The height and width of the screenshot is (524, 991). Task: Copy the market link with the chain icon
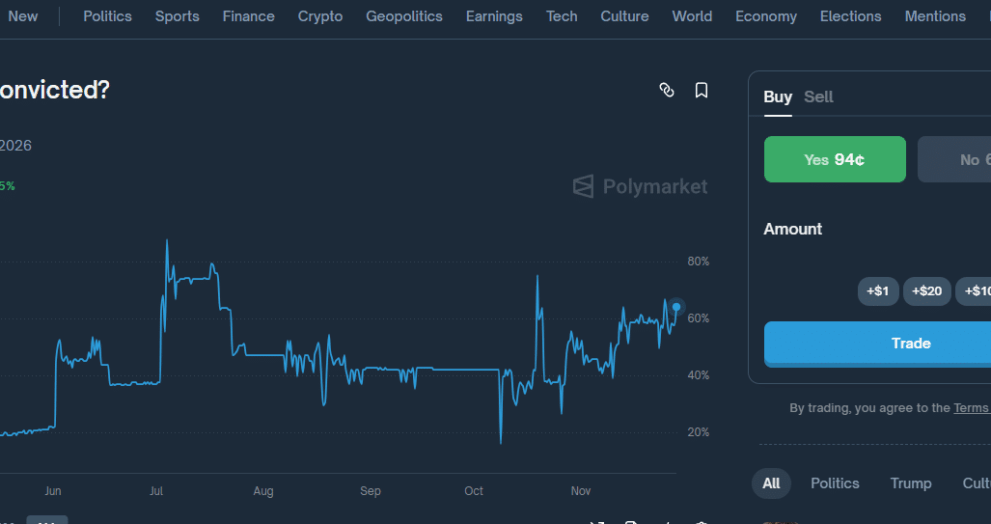(667, 90)
